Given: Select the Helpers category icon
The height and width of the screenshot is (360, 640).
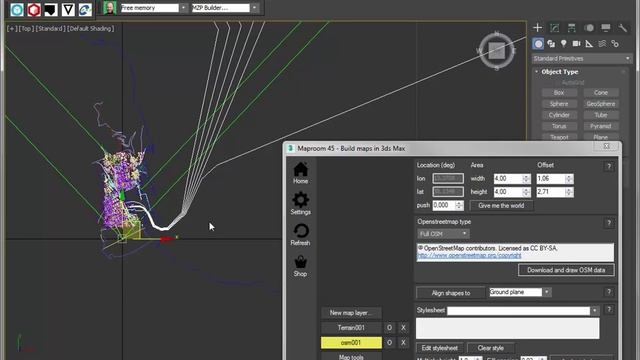Looking at the screenshot, I should [589, 44].
